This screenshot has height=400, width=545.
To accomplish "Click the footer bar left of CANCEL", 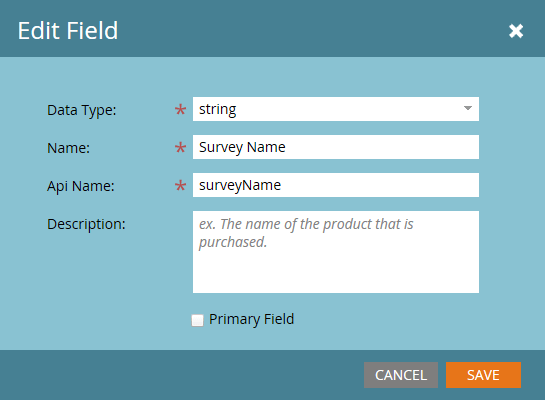I will pyautogui.click(x=181, y=375).
